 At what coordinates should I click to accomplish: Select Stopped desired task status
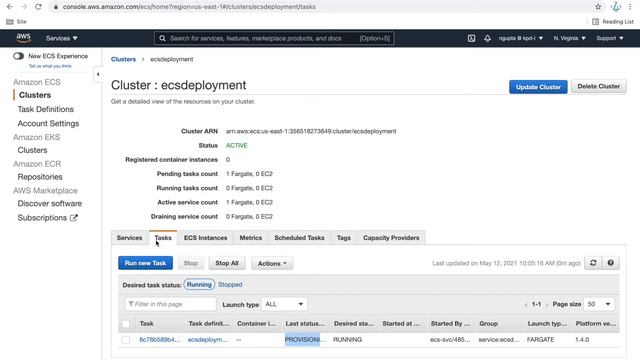tap(230, 284)
